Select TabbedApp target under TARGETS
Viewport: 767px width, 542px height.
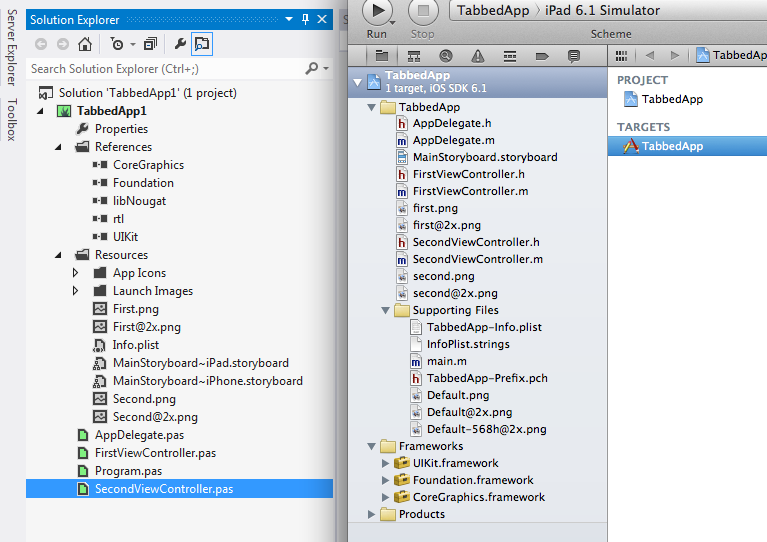point(687,146)
